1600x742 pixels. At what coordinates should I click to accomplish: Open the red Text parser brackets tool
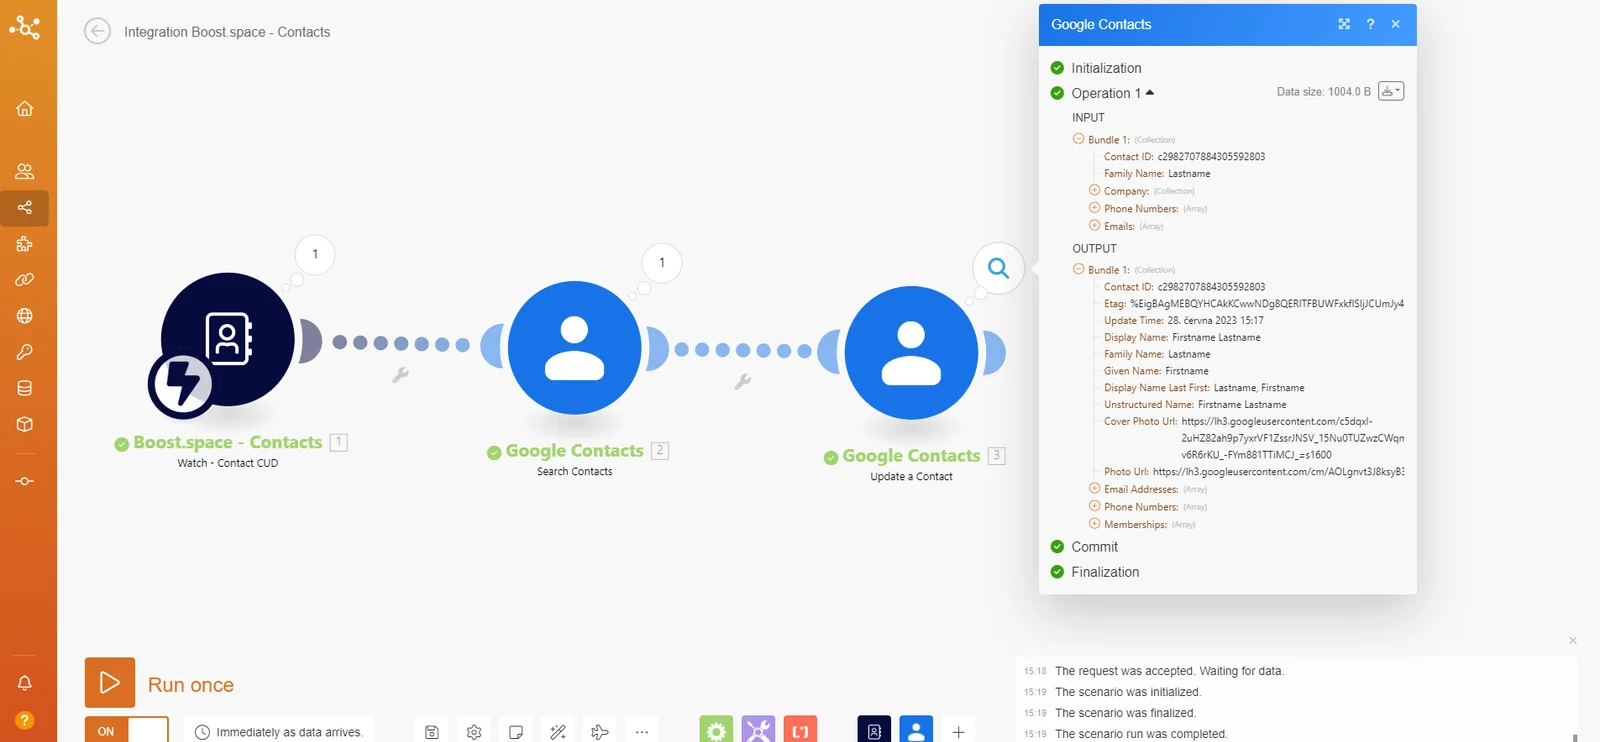[800, 729]
